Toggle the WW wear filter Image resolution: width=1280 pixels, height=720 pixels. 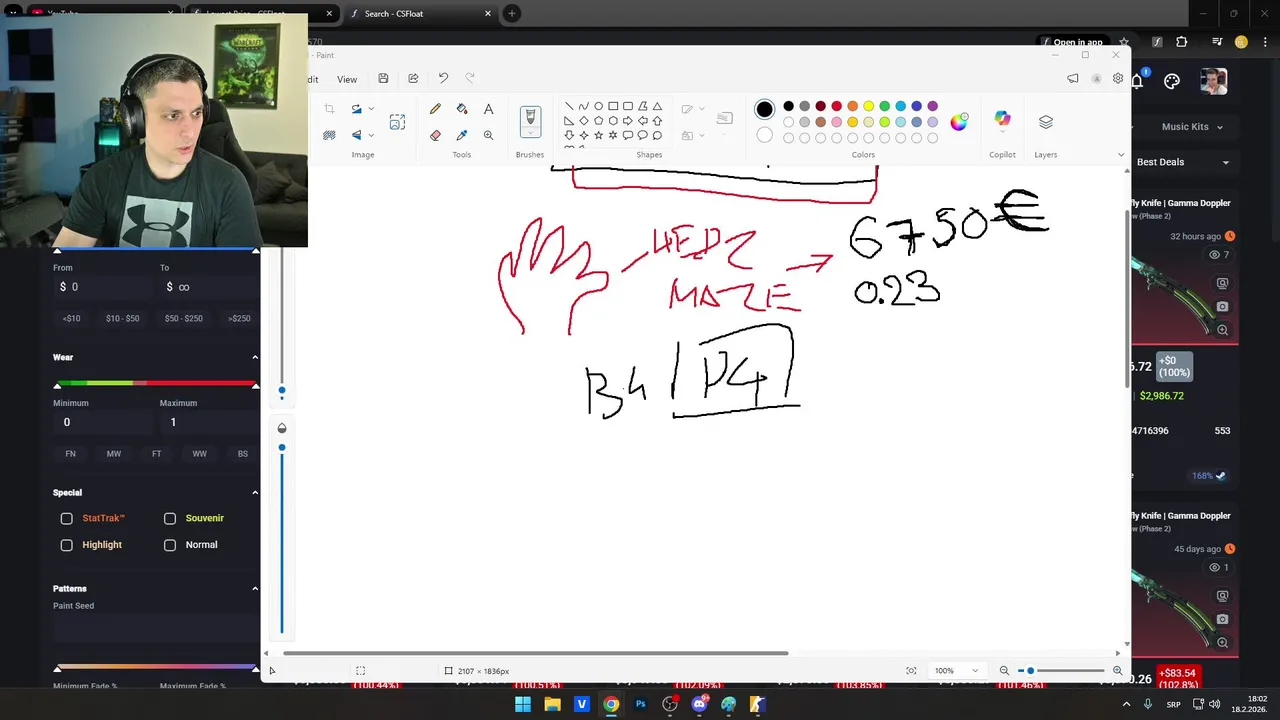[200, 454]
